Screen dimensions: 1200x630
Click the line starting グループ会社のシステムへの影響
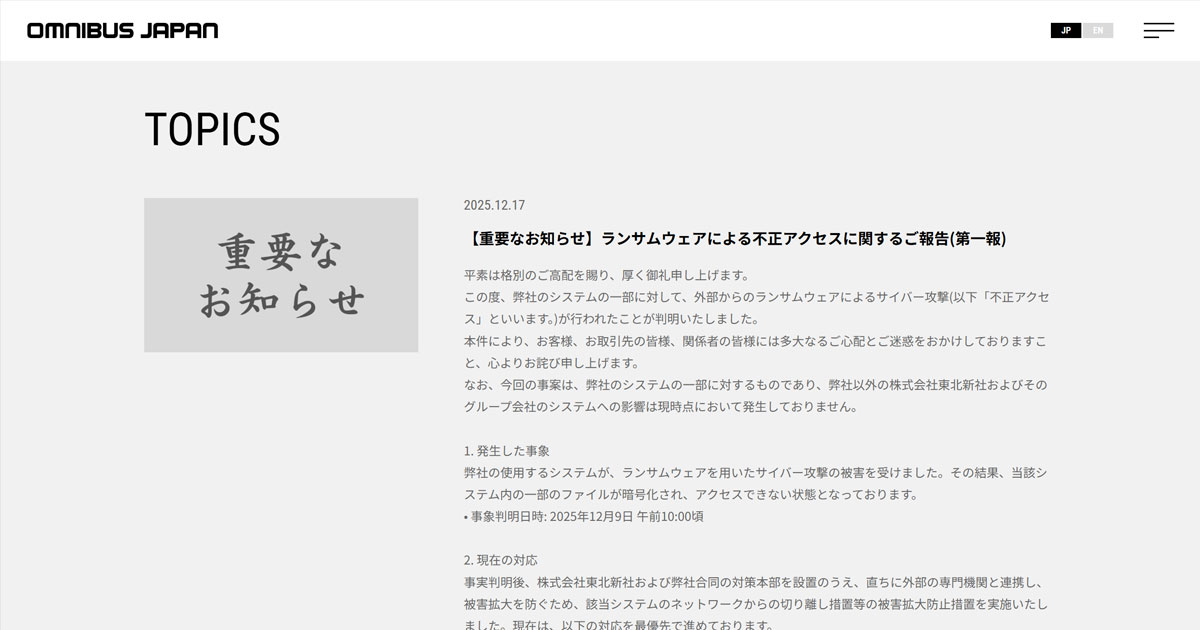click(660, 407)
